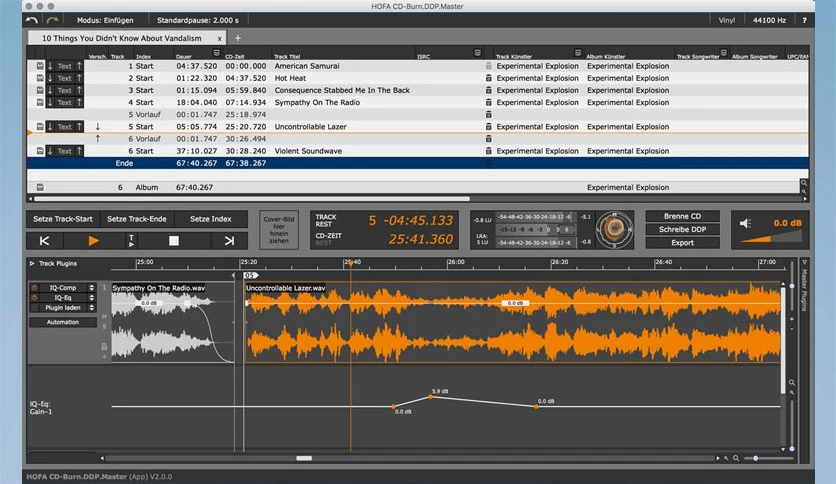Add a new project tab with plus
Image resolution: width=836 pixels, height=484 pixels.
tap(238, 38)
